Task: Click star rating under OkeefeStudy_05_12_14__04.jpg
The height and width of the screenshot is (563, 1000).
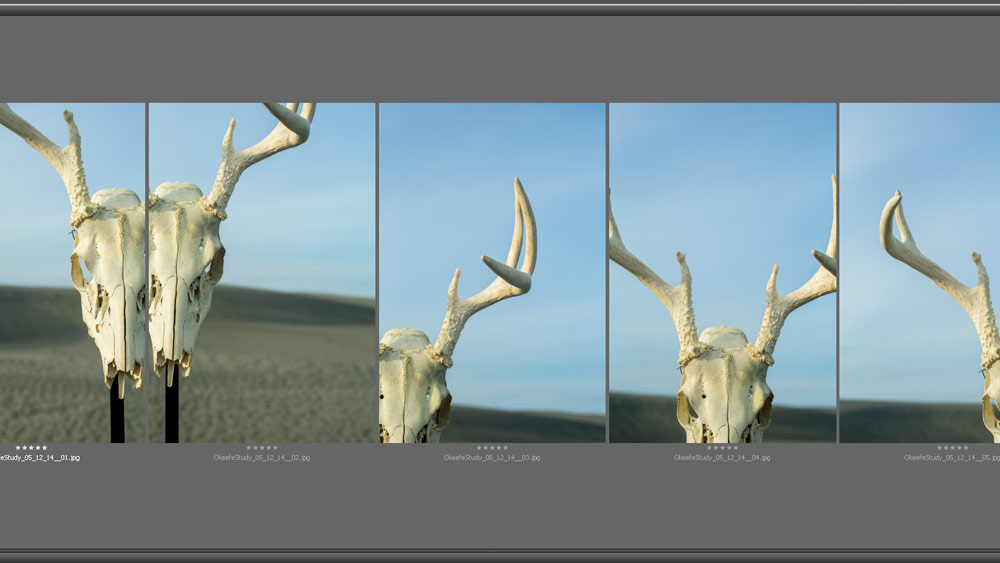Action: click(x=723, y=448)
